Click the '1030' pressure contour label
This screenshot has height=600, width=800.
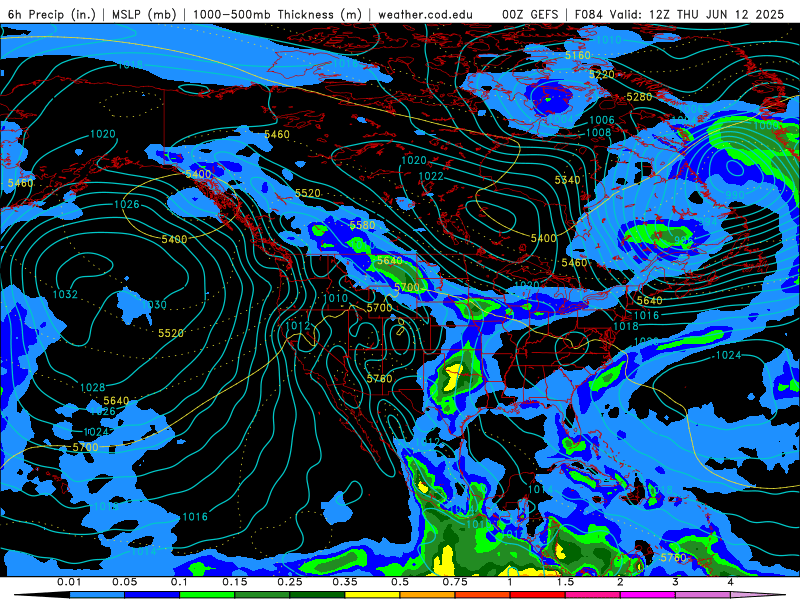point(154,305)
